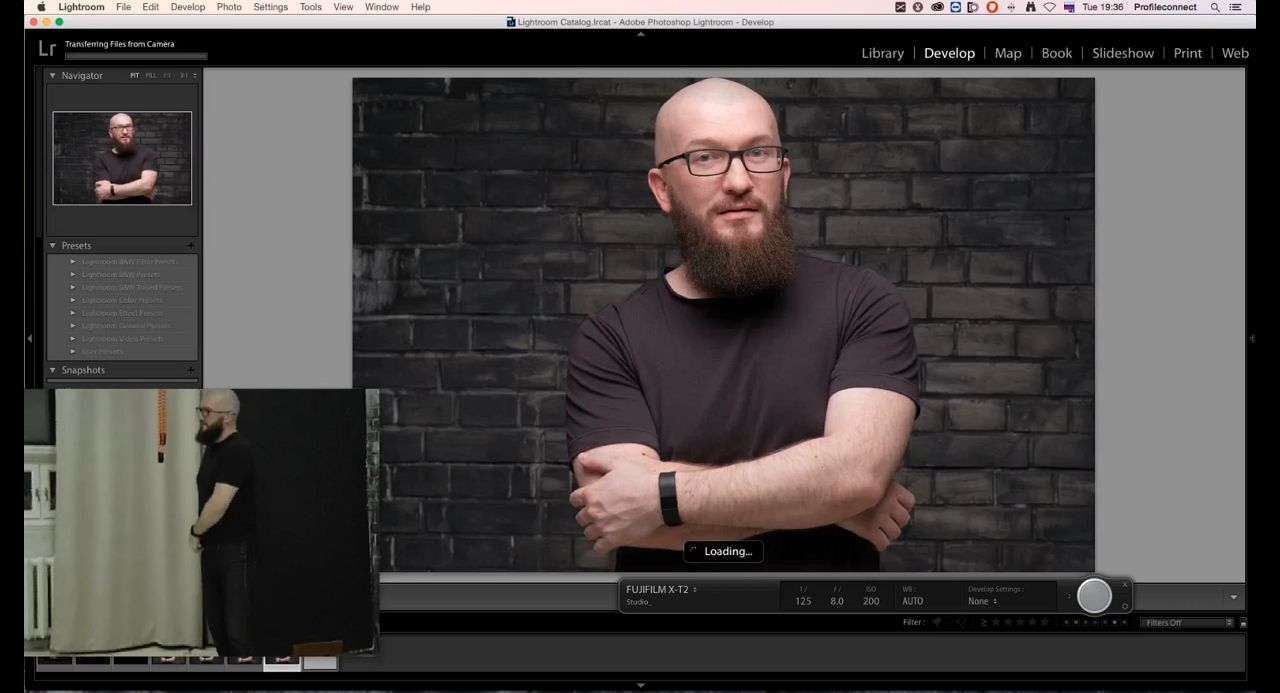Collapse the Snapshots panel triangle
1280x693 pixels.
pyautogui.click(x=53, y=370)
